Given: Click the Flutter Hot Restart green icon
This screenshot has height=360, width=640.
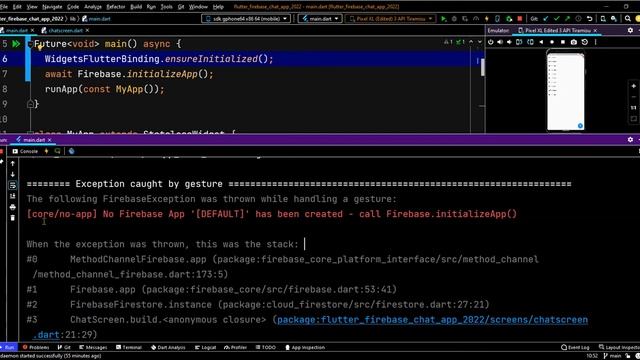Looking at the screenshot, I should (509, 19).
